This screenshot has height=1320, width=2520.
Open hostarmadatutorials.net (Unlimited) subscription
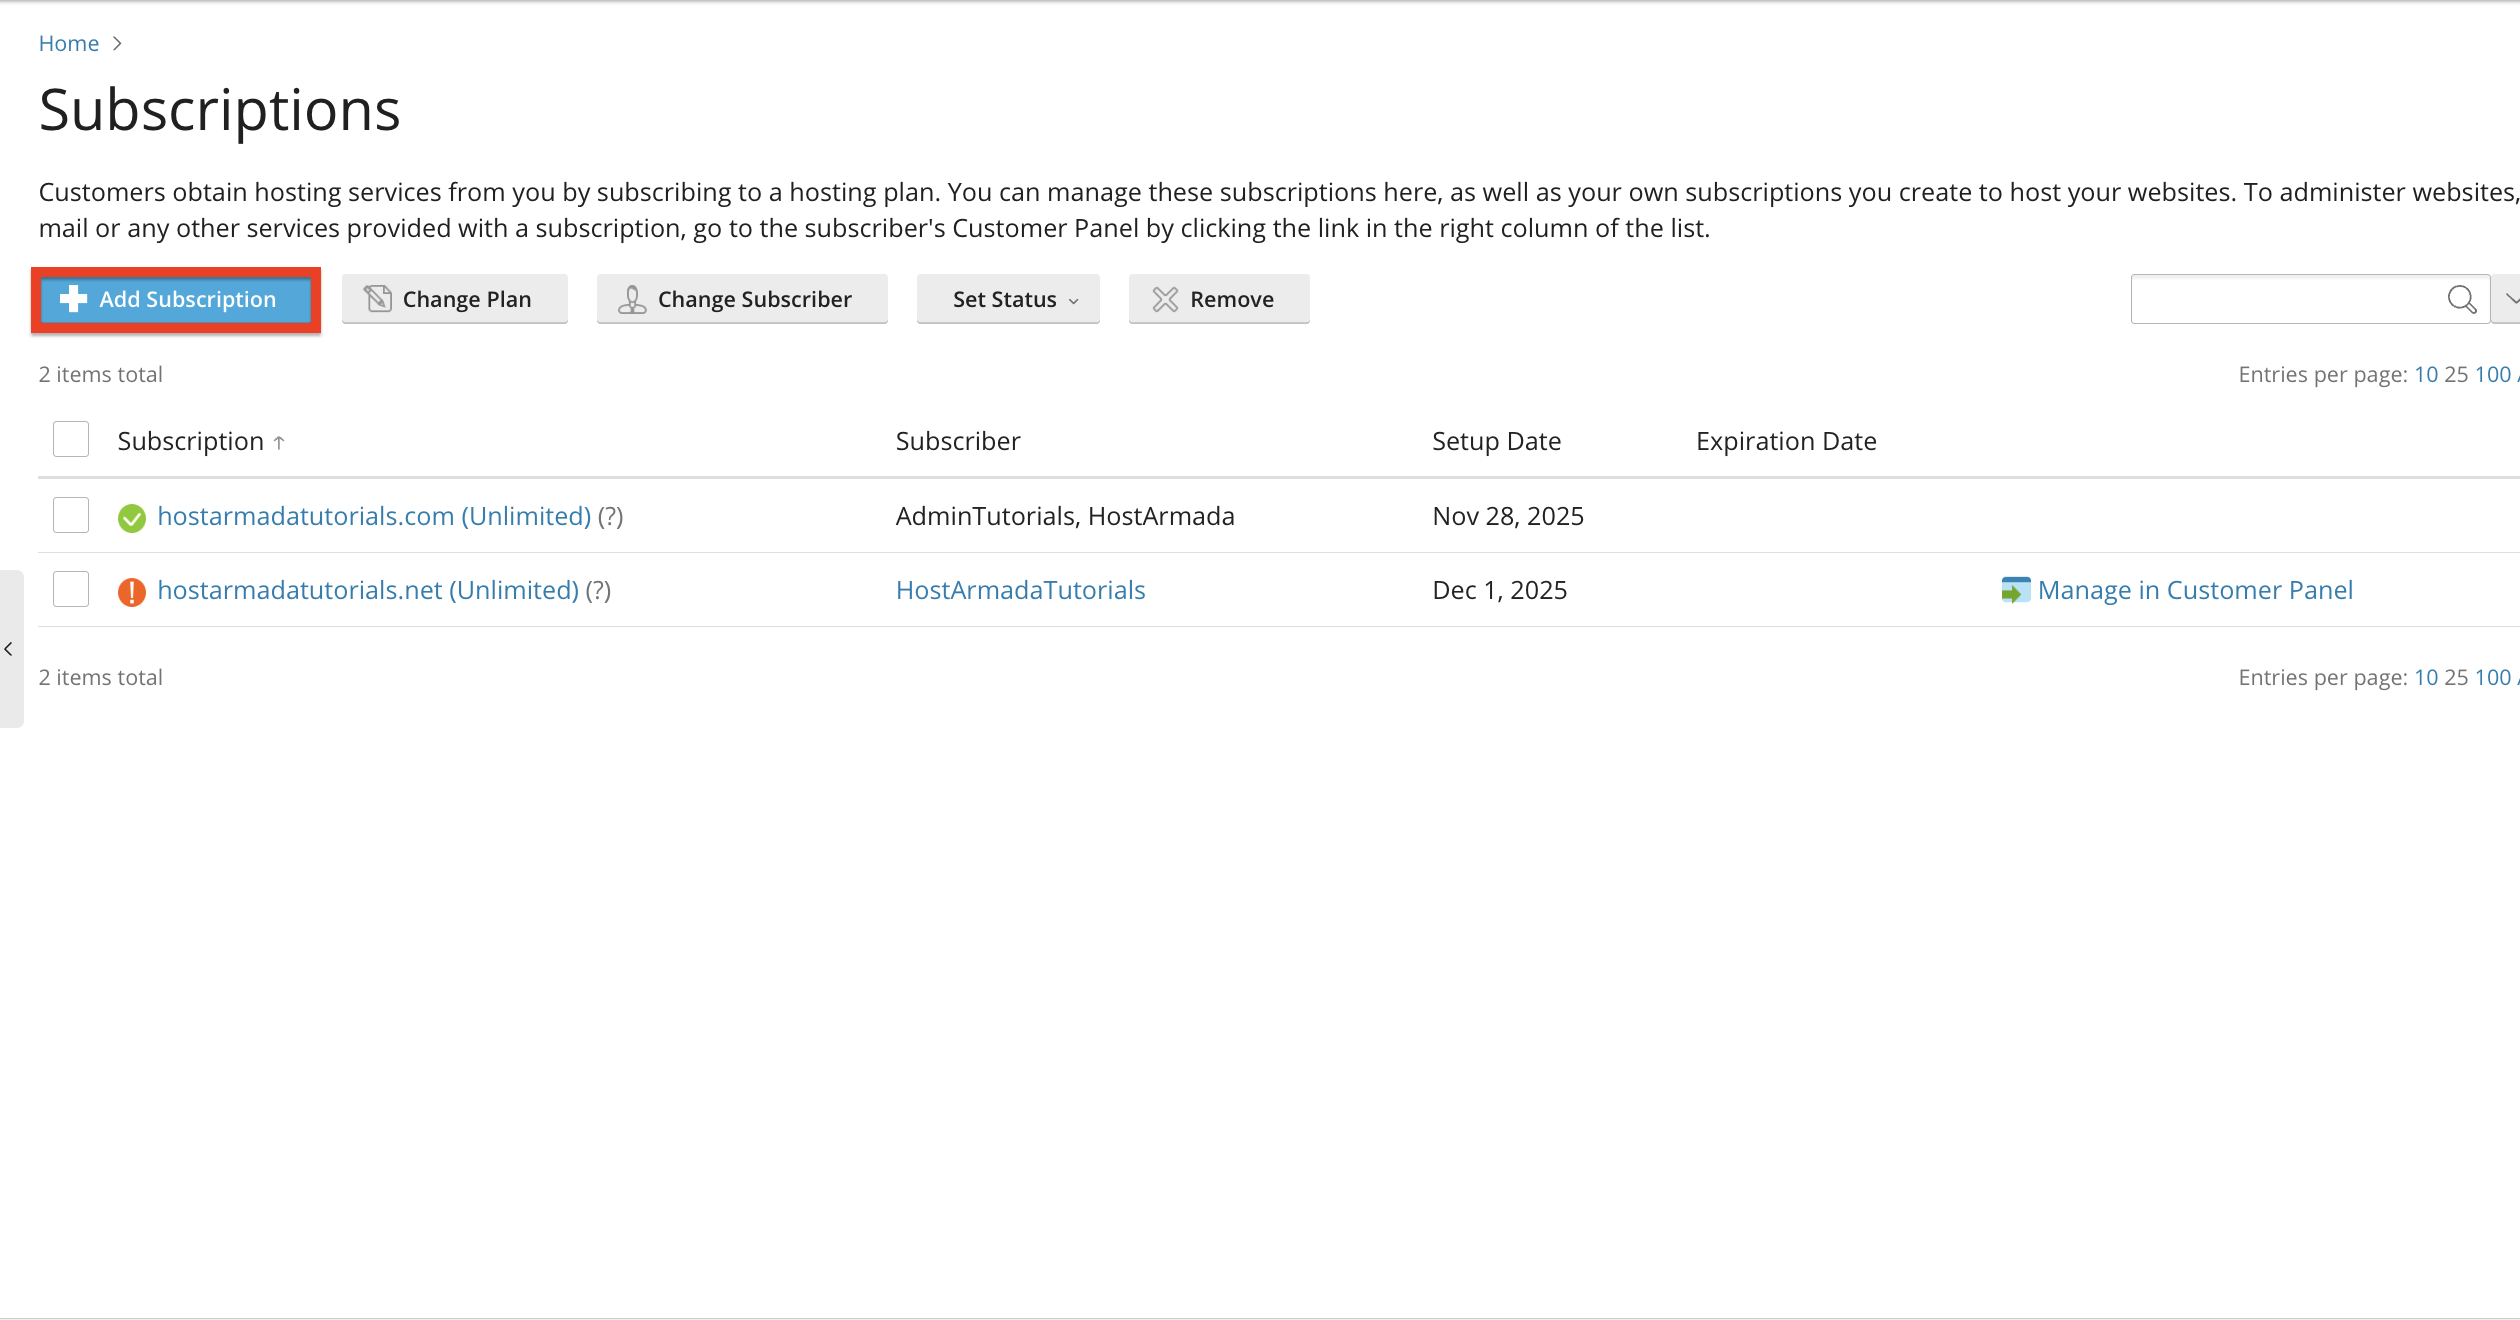[x=368, y=590]
